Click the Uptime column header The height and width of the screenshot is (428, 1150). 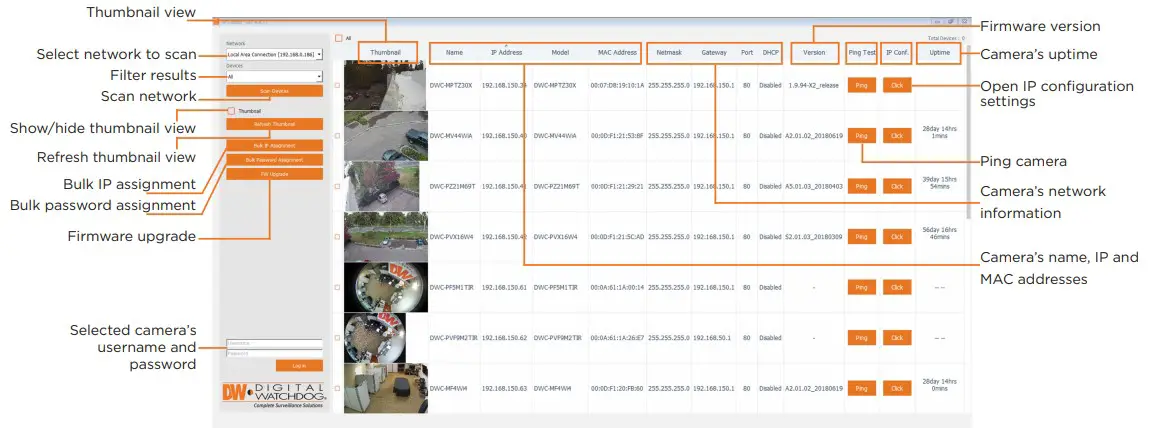940,53
